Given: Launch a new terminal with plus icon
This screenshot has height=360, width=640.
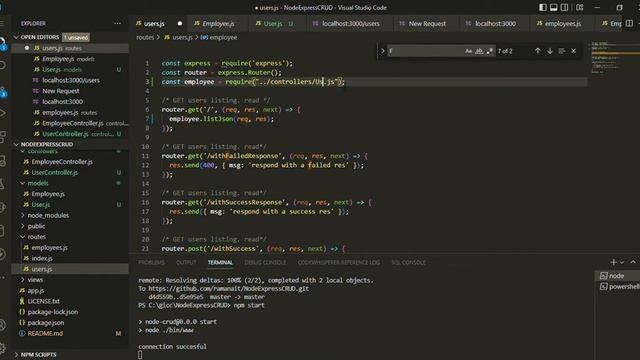Looking at the screenshot, I should point(613,262).
